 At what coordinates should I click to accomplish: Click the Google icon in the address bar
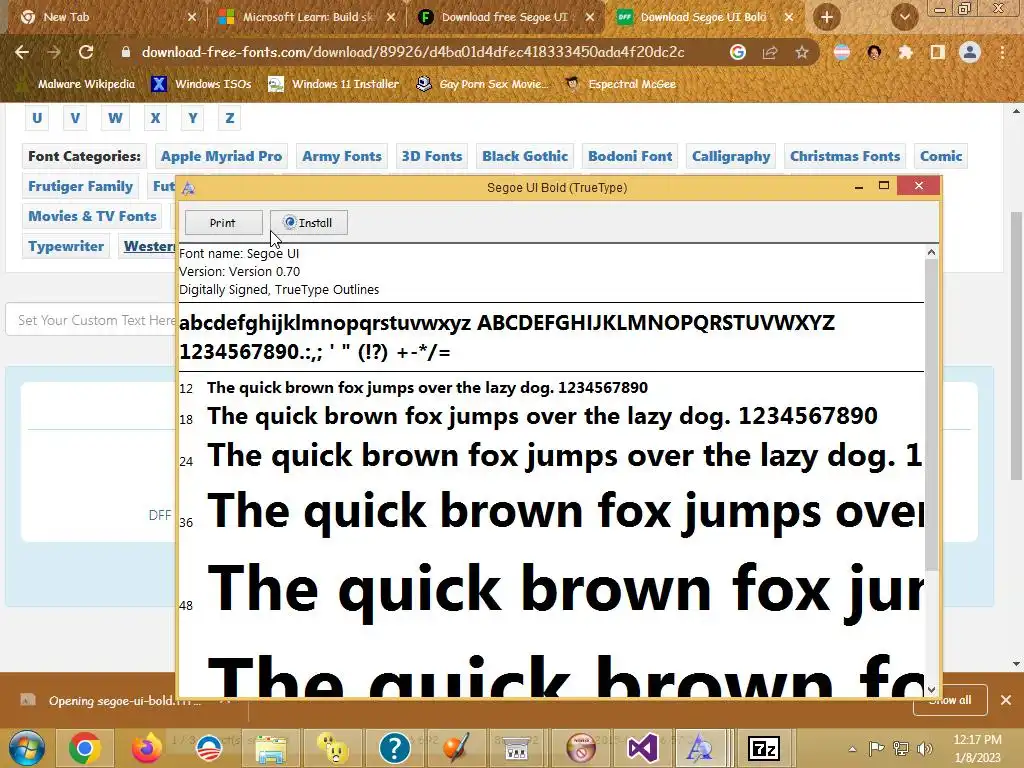click(x=738, y=52)
